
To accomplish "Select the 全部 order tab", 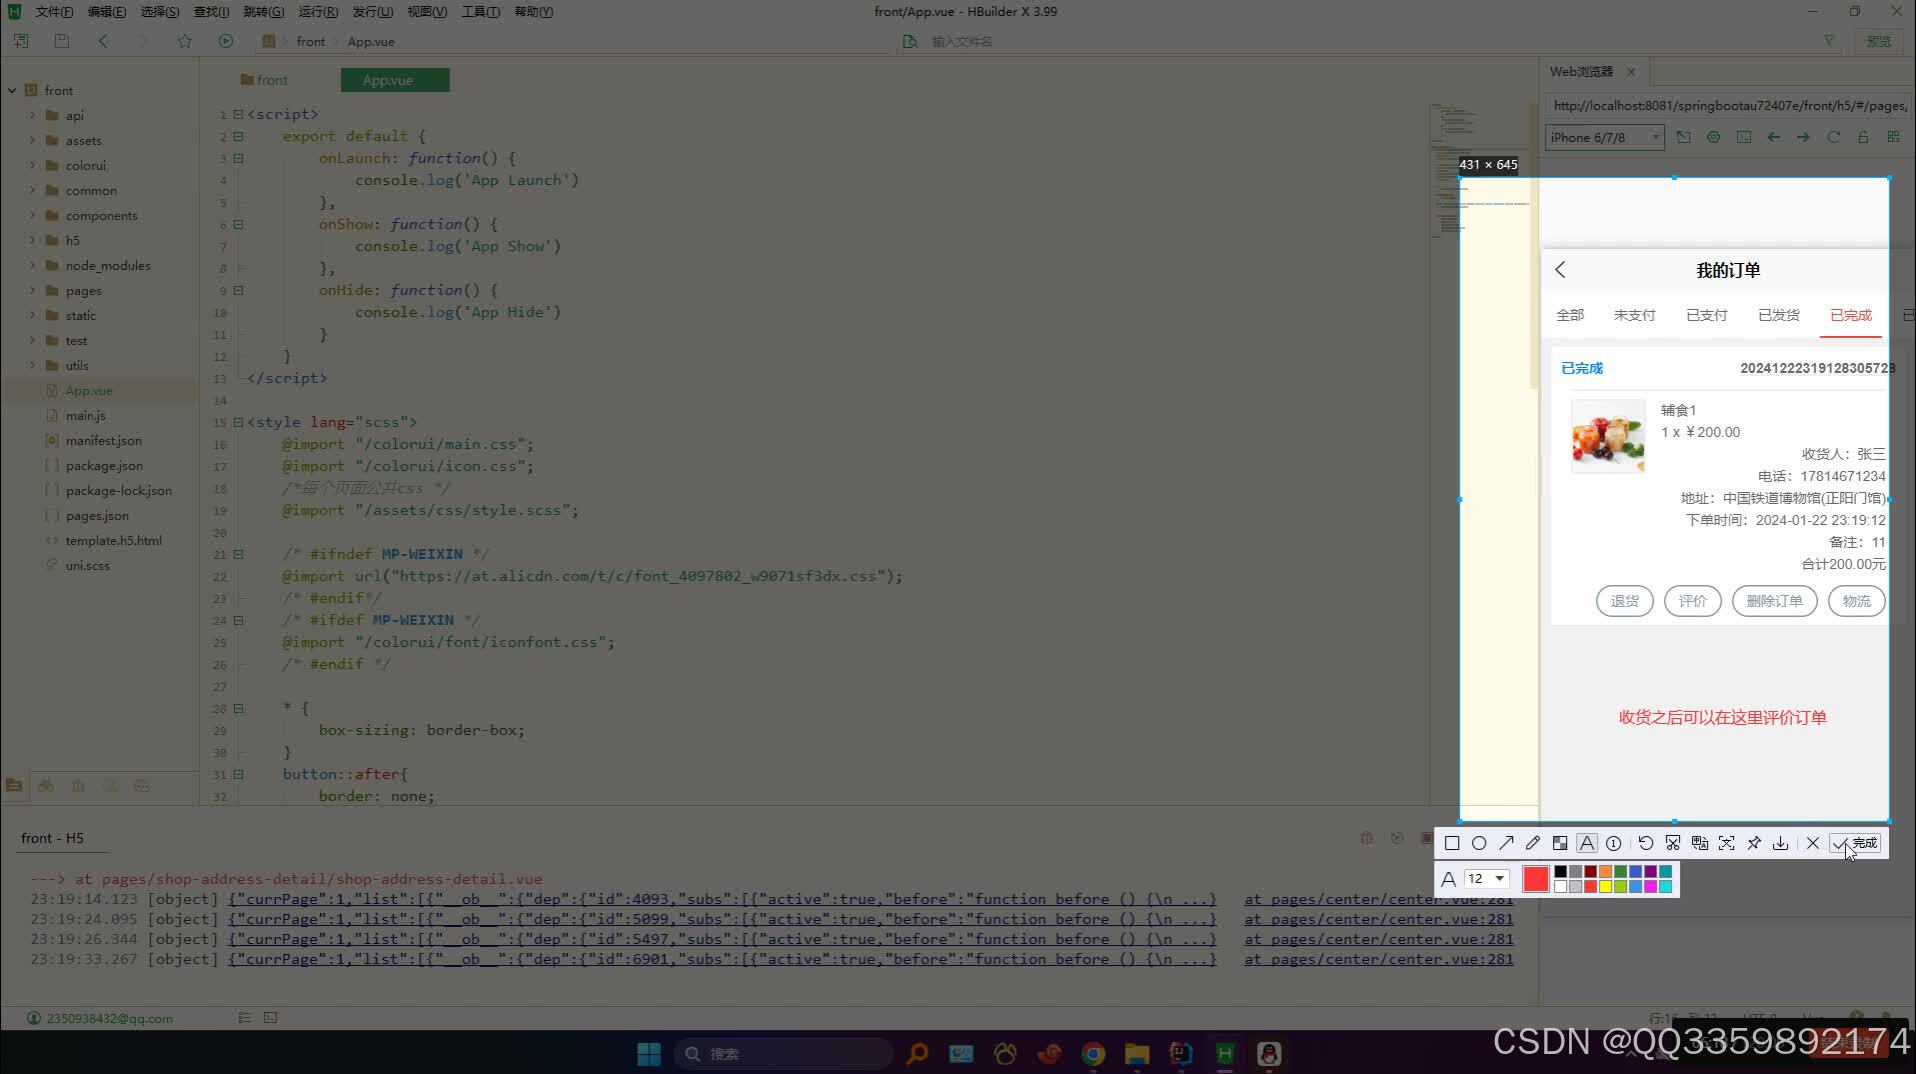I will click(1569, 315).
